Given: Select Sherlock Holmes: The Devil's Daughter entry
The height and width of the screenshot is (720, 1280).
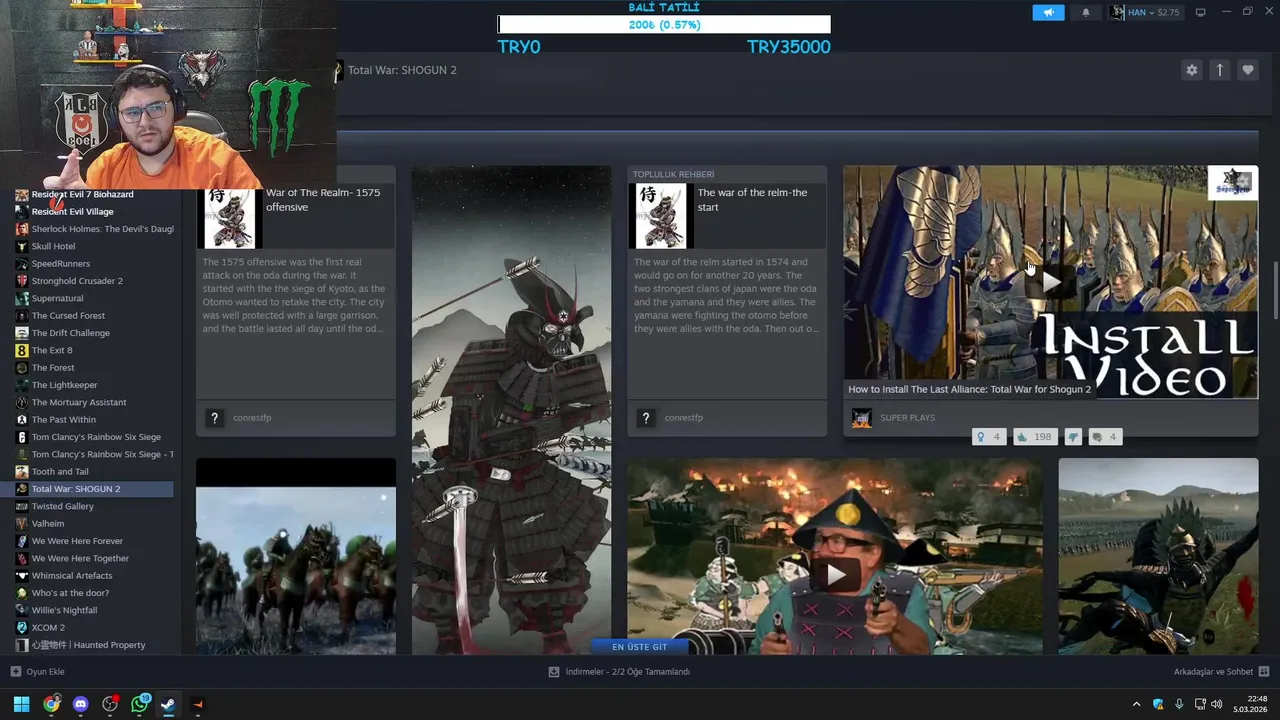Looking at the screenshot, I should pos(92,229).
